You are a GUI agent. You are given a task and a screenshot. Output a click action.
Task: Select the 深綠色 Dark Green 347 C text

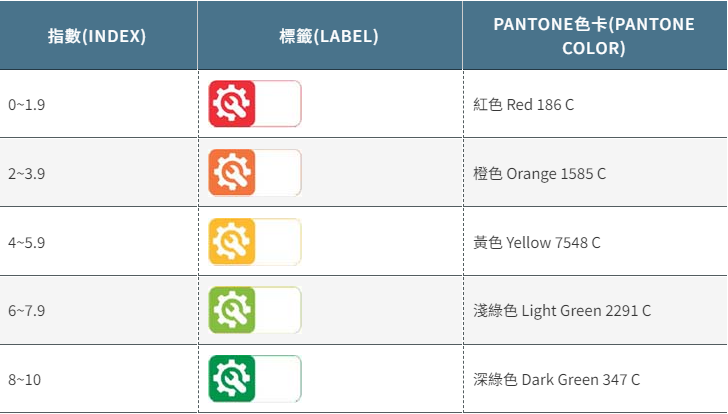click(x=556, y=380)
